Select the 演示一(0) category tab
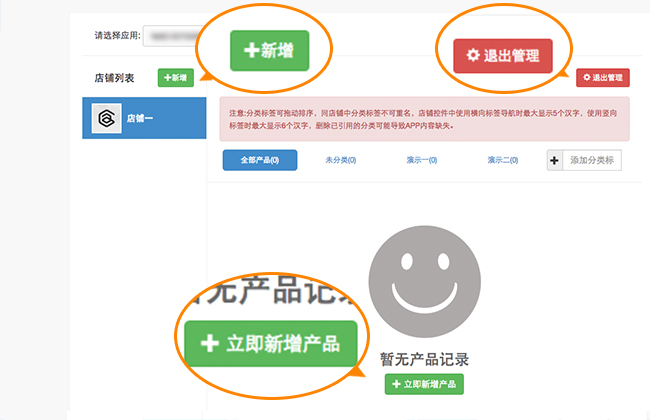This screenshot has width=650, height=420. [421, 160]
